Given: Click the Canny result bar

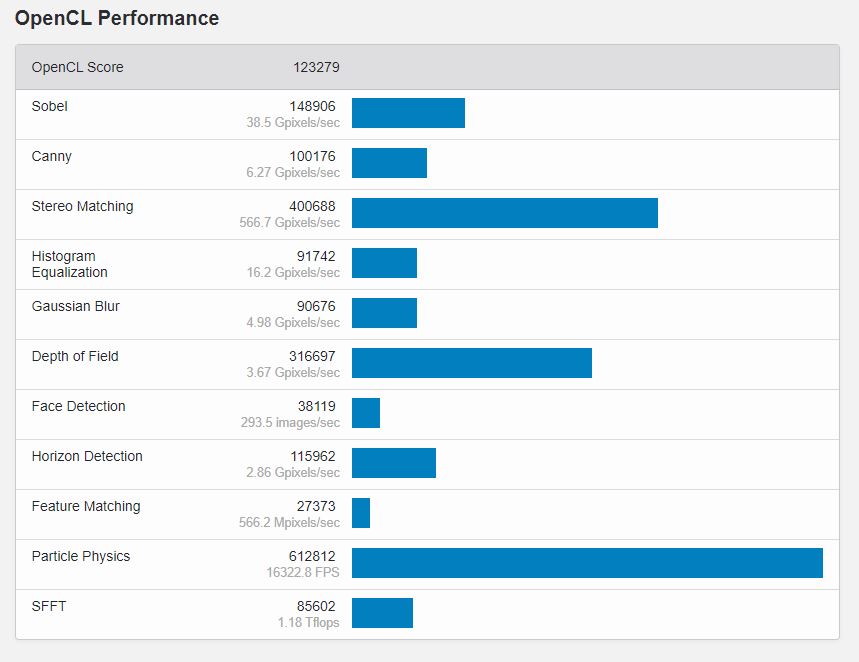Looking at the screenshot, I should pos(389,163).
